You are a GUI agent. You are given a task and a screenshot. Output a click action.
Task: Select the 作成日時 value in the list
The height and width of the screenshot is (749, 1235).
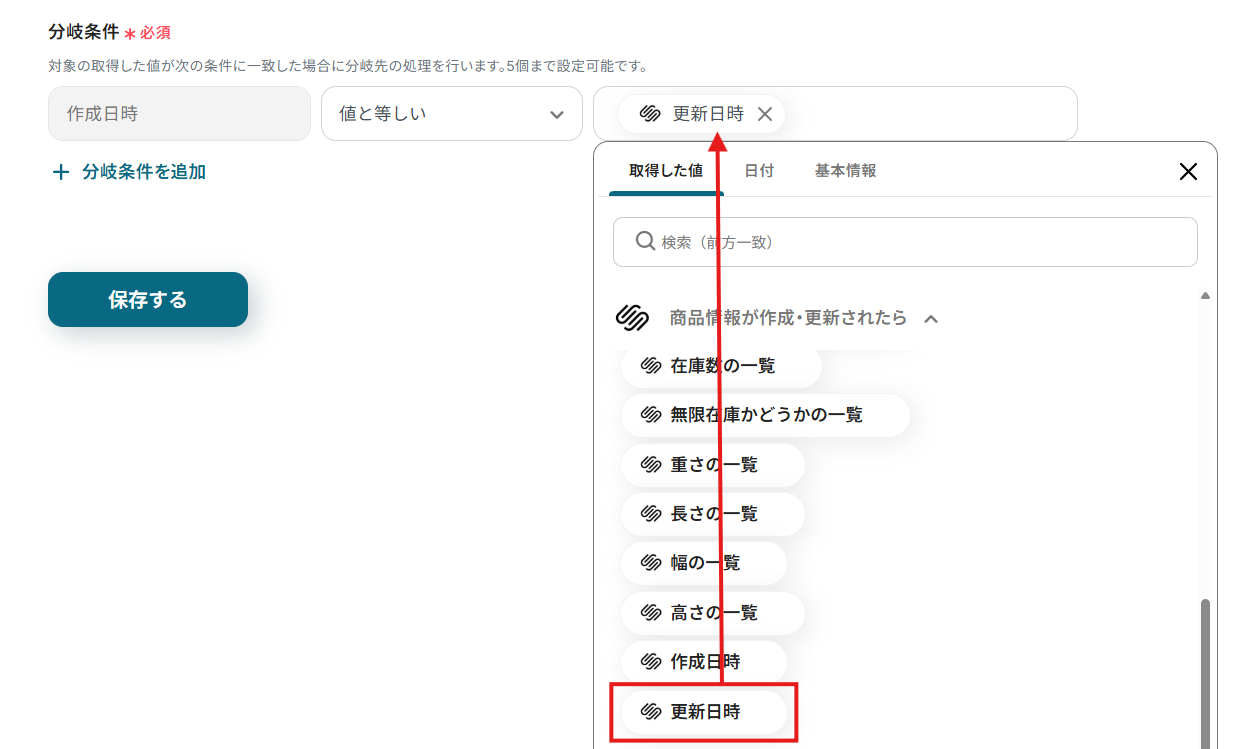point(703,662)
